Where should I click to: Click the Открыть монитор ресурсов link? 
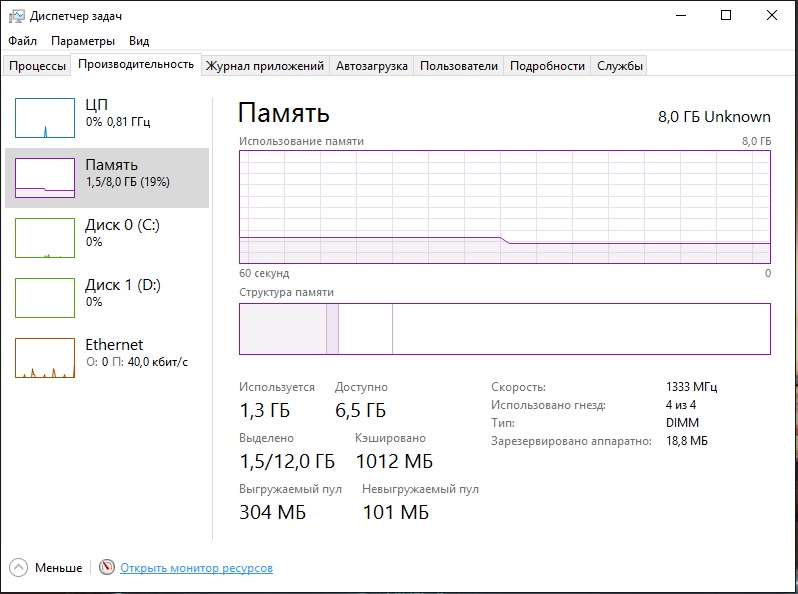click(x=196, y=568)
